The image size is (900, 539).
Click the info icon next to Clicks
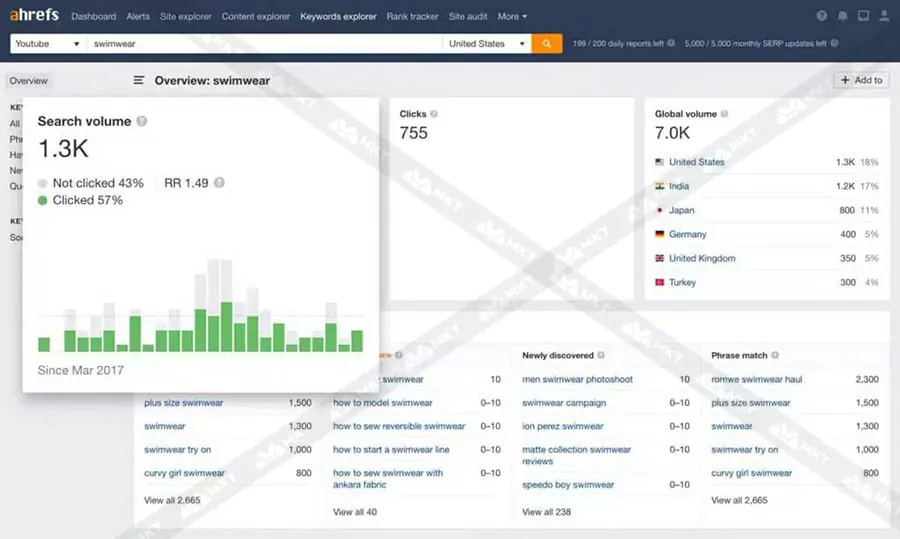[x=434, y=114]
